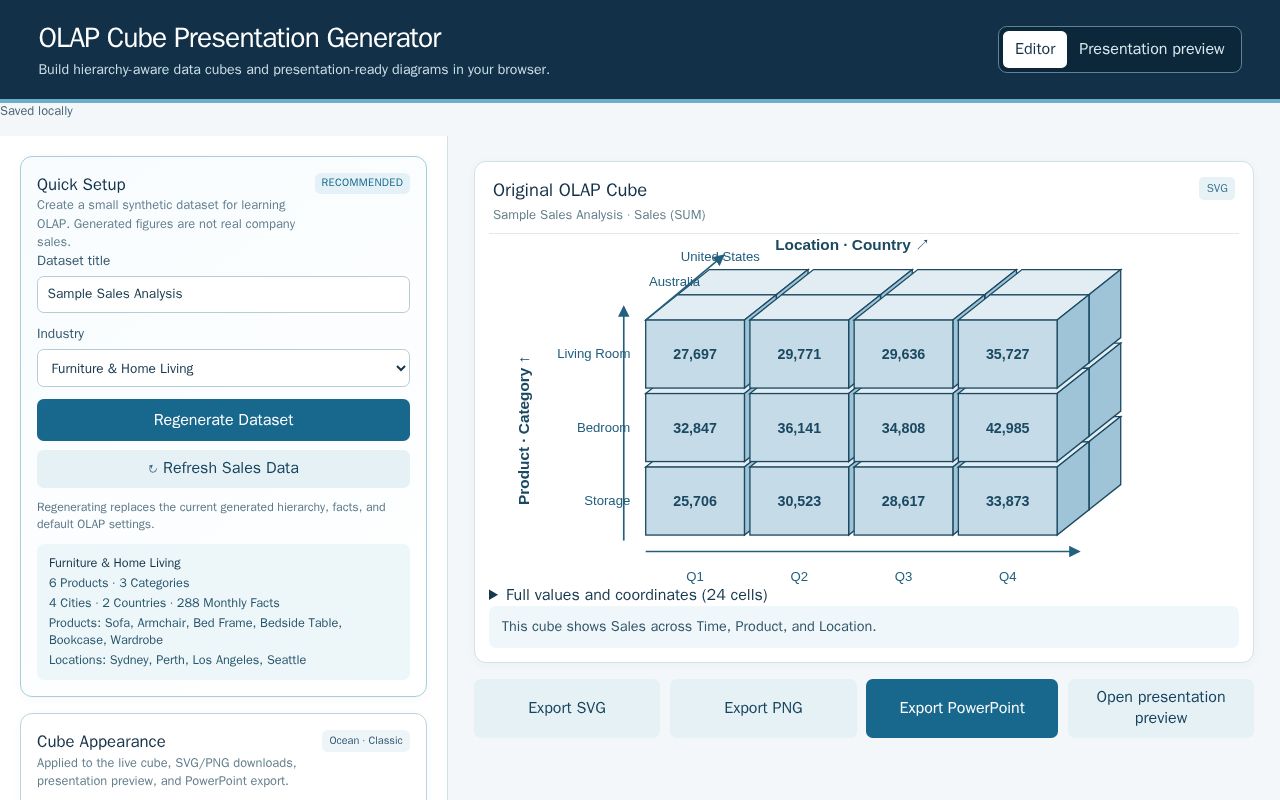Expand Full values and coordinates details
The height and width of the screenshot is (800, 1280).
pos(628,595)
